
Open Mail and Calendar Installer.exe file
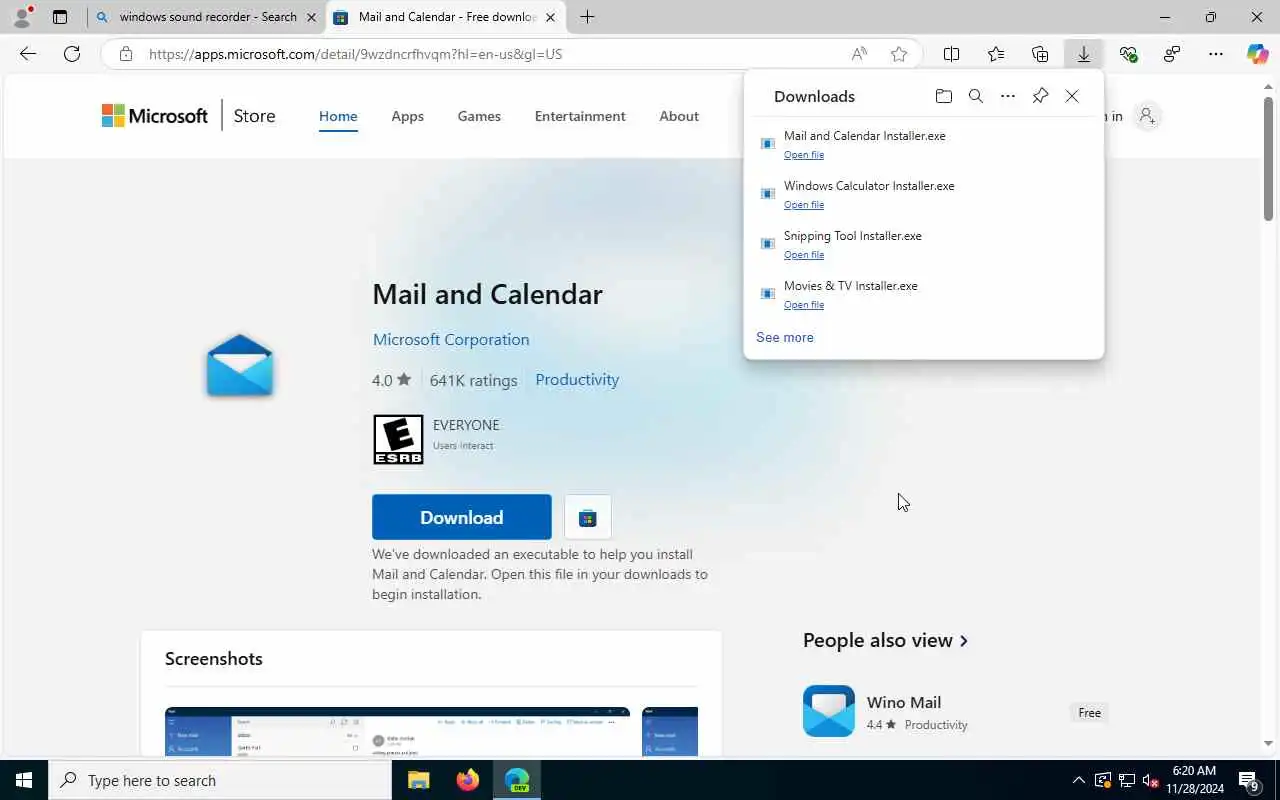pos(804,155)
